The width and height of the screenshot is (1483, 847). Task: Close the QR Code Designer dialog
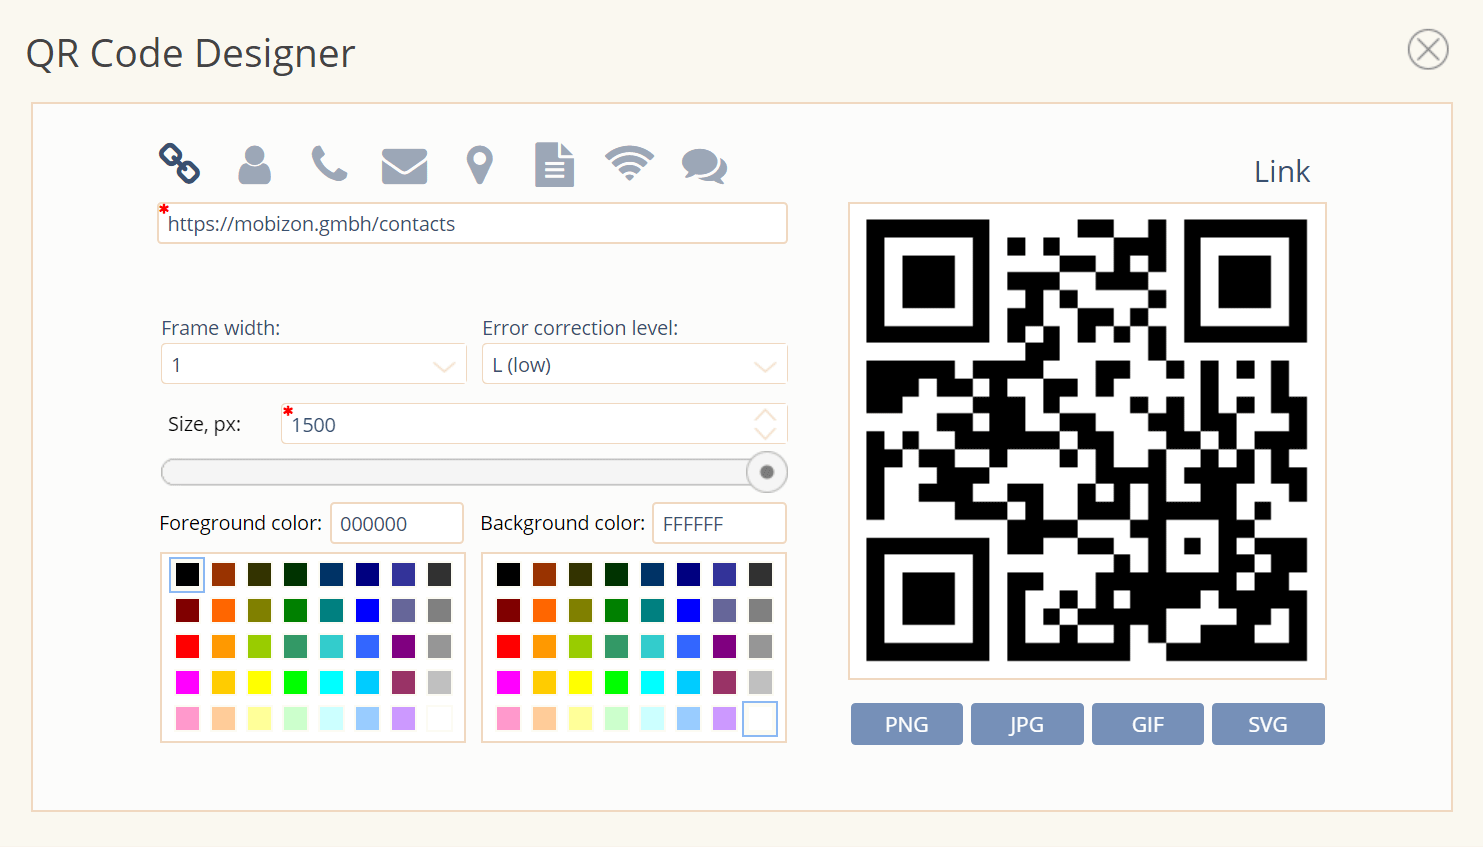pyautogui.click(x=1428, y=49)
